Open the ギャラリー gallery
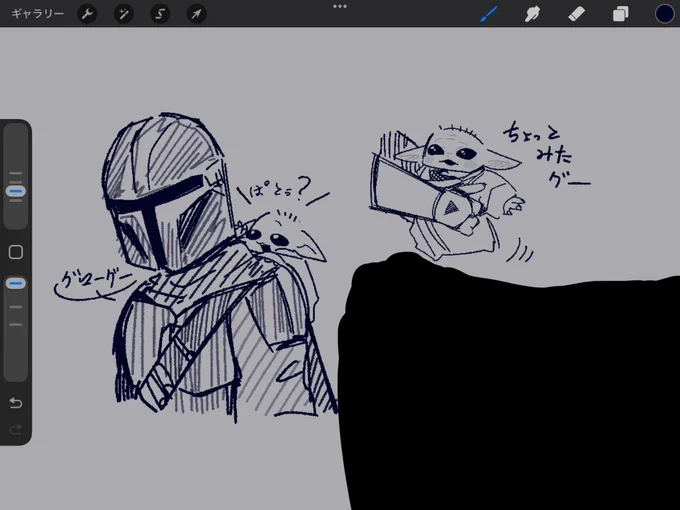The width and height of the screenshot is (680, 510). click(x=38, y=14)
